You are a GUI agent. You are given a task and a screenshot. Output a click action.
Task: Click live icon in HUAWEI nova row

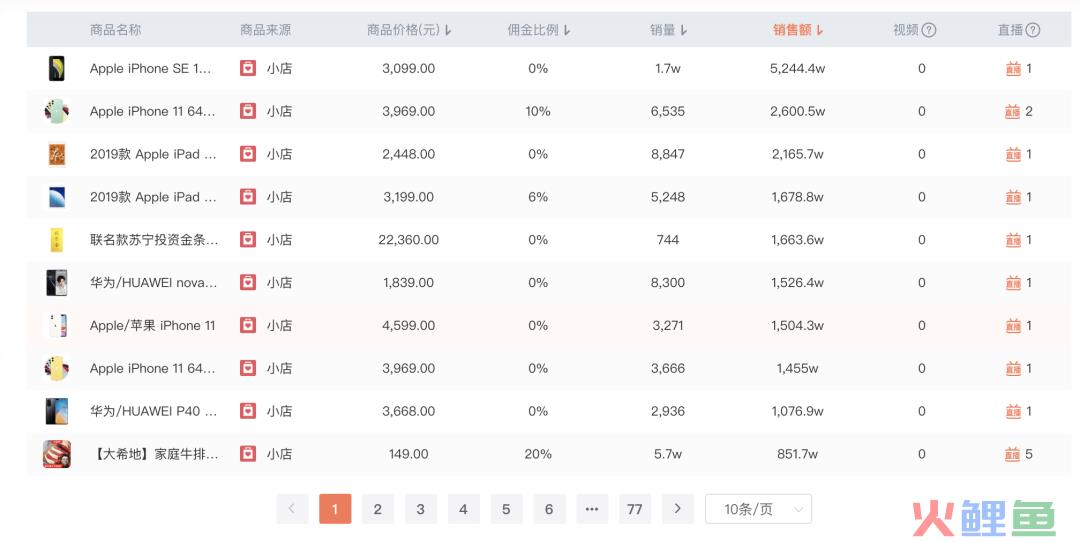pos(1012,282)
